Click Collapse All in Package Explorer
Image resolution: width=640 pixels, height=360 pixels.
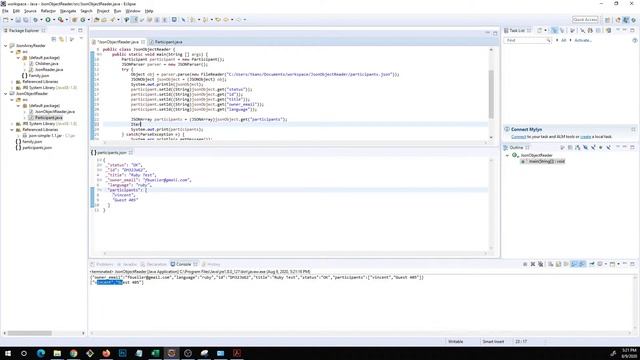[54, 39]
